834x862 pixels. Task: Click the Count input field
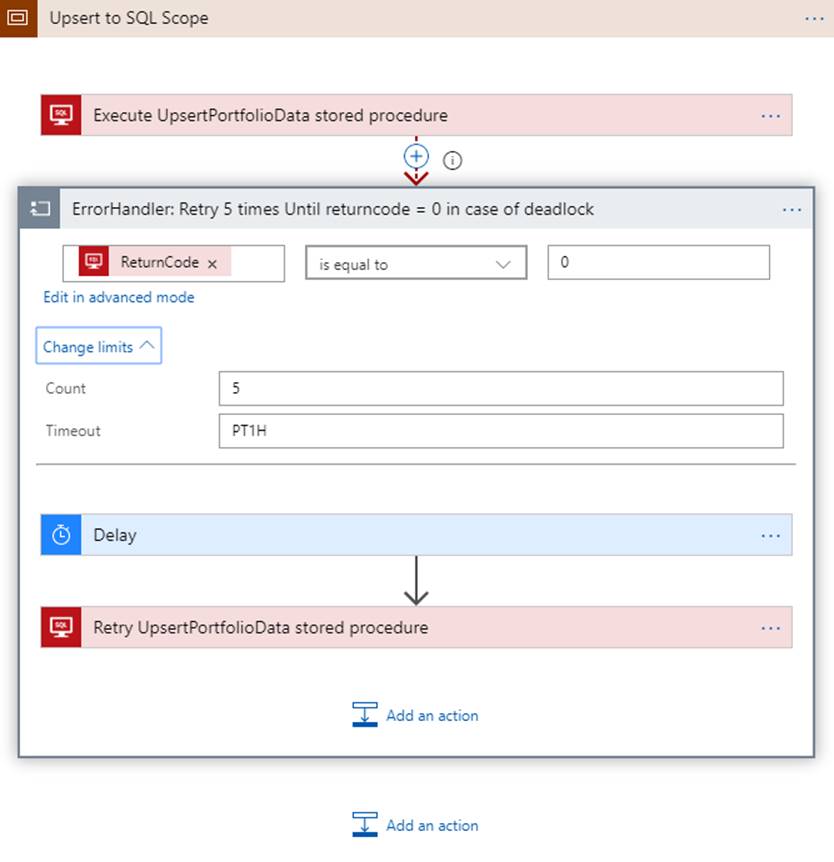click(500, 388)
